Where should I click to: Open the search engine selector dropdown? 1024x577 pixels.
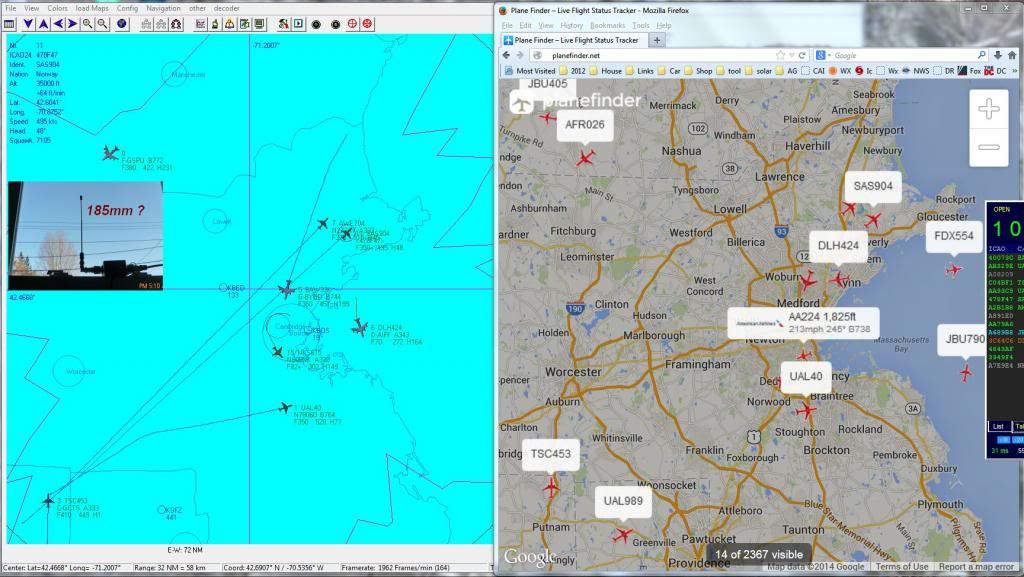click(x=822, y=55)
